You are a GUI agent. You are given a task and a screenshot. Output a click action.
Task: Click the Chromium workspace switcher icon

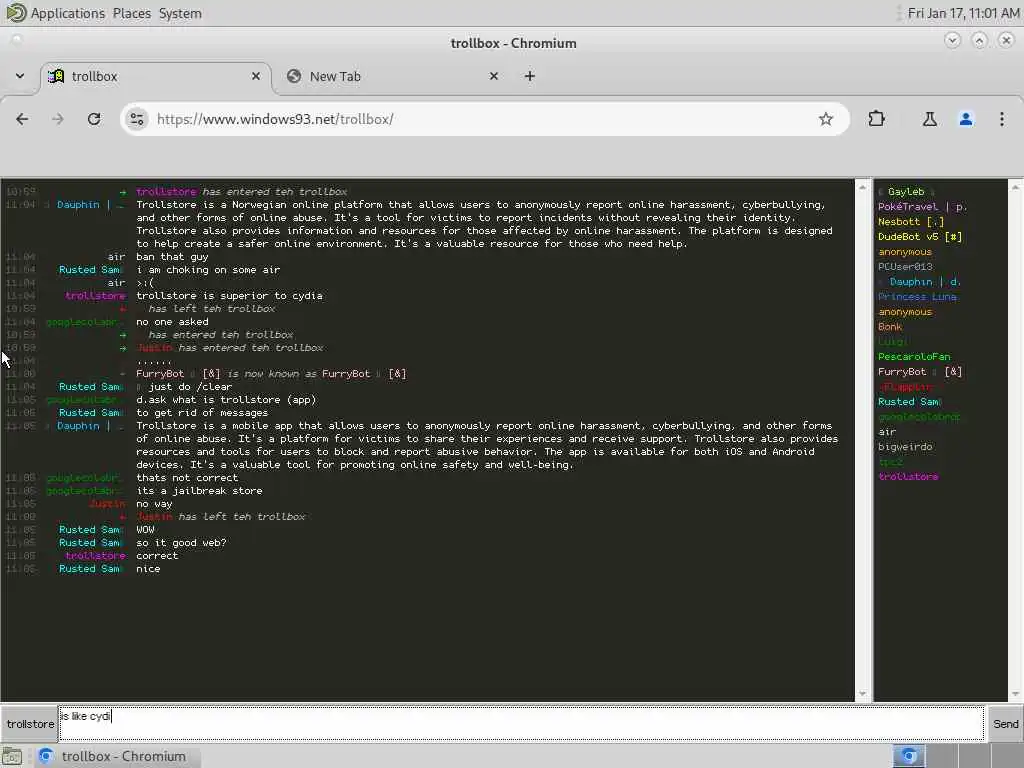coord(909,756)
